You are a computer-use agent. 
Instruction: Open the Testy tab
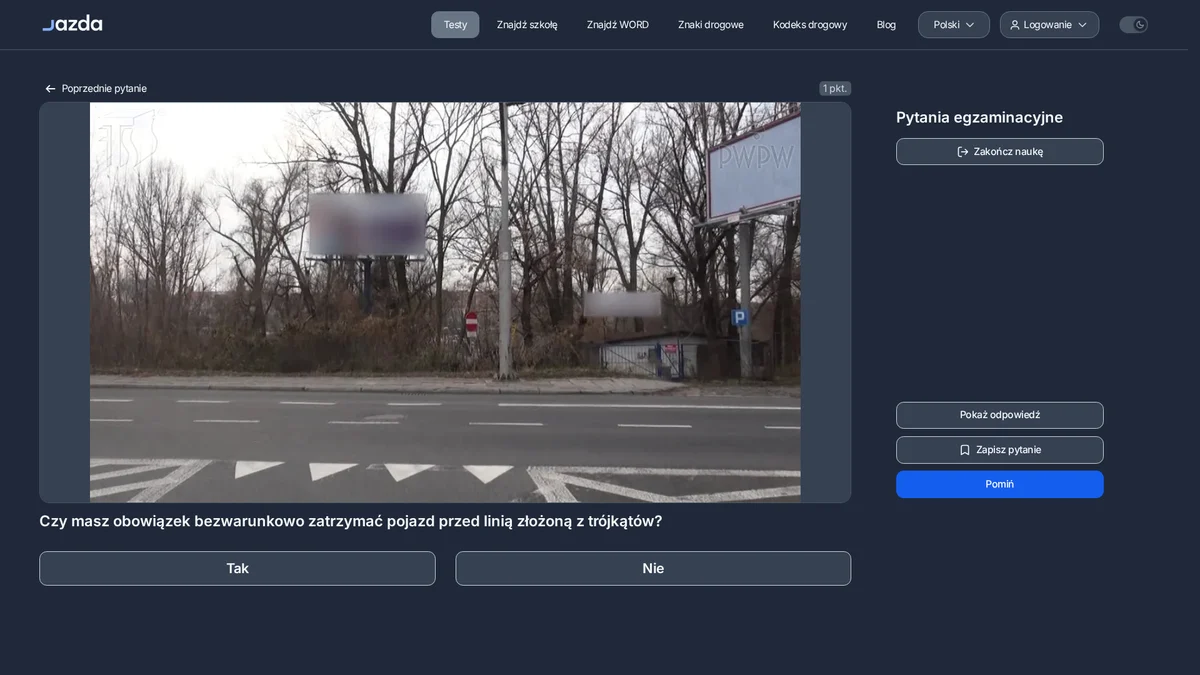(x=455, y=25)
